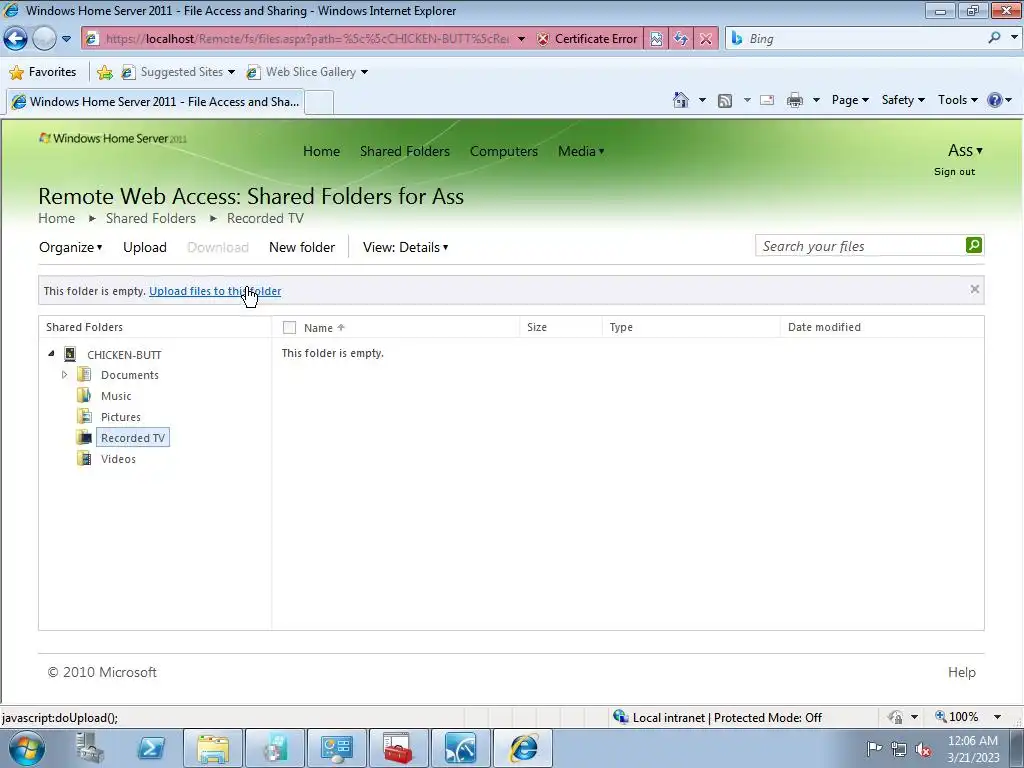Screen dimensions: 1024x768
Task: Expand the Documents folder tree node
Action: coord(64,375)
